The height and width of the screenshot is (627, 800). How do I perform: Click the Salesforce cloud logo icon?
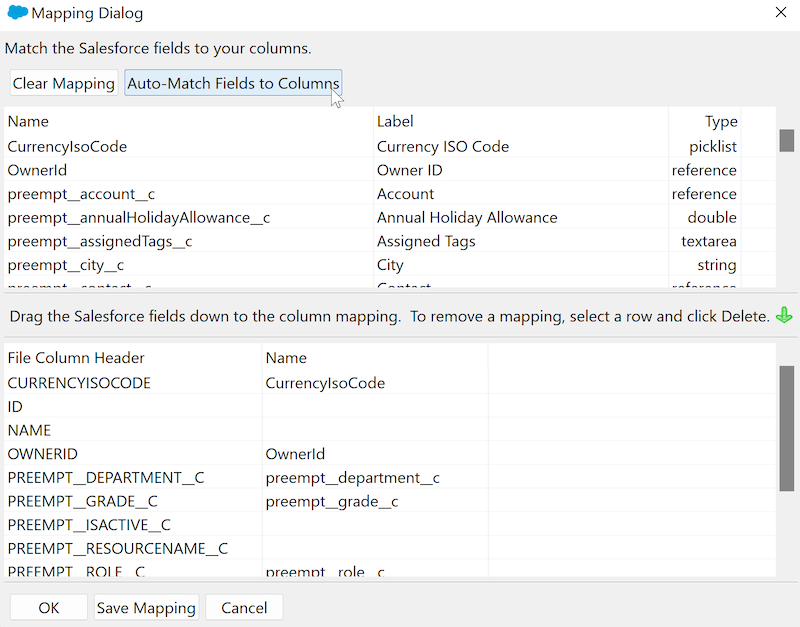[17, 14]
